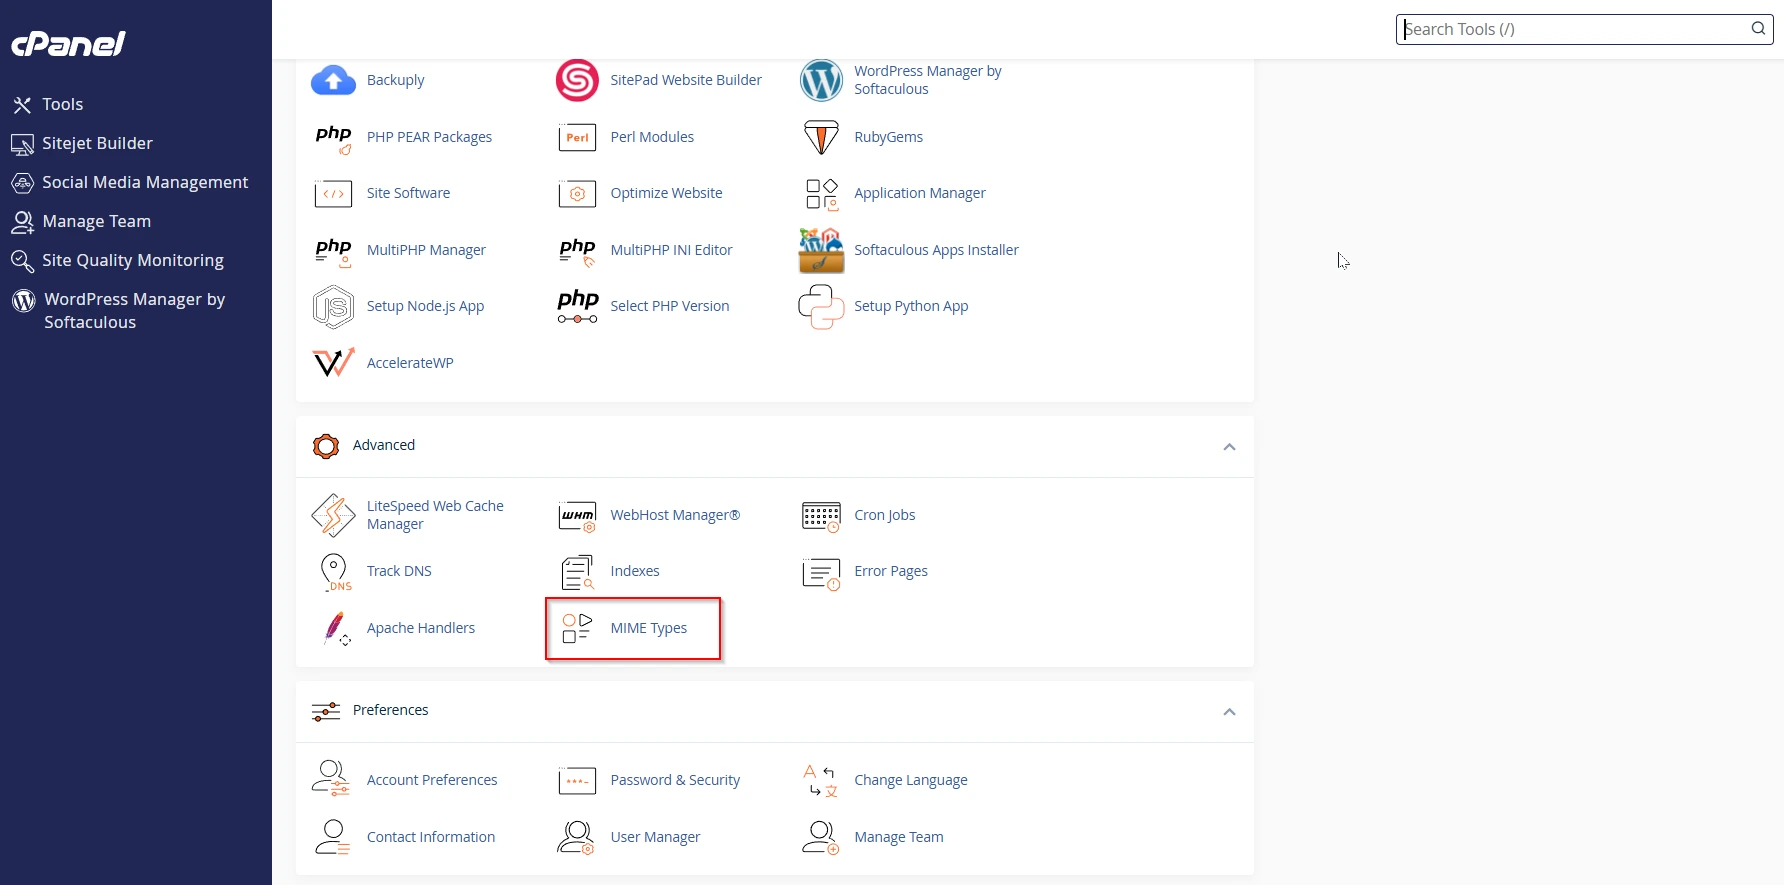Screen dimensions: 1784x885
Task: Click the Select PHP Version icon
Action: (x=577, y=306)
